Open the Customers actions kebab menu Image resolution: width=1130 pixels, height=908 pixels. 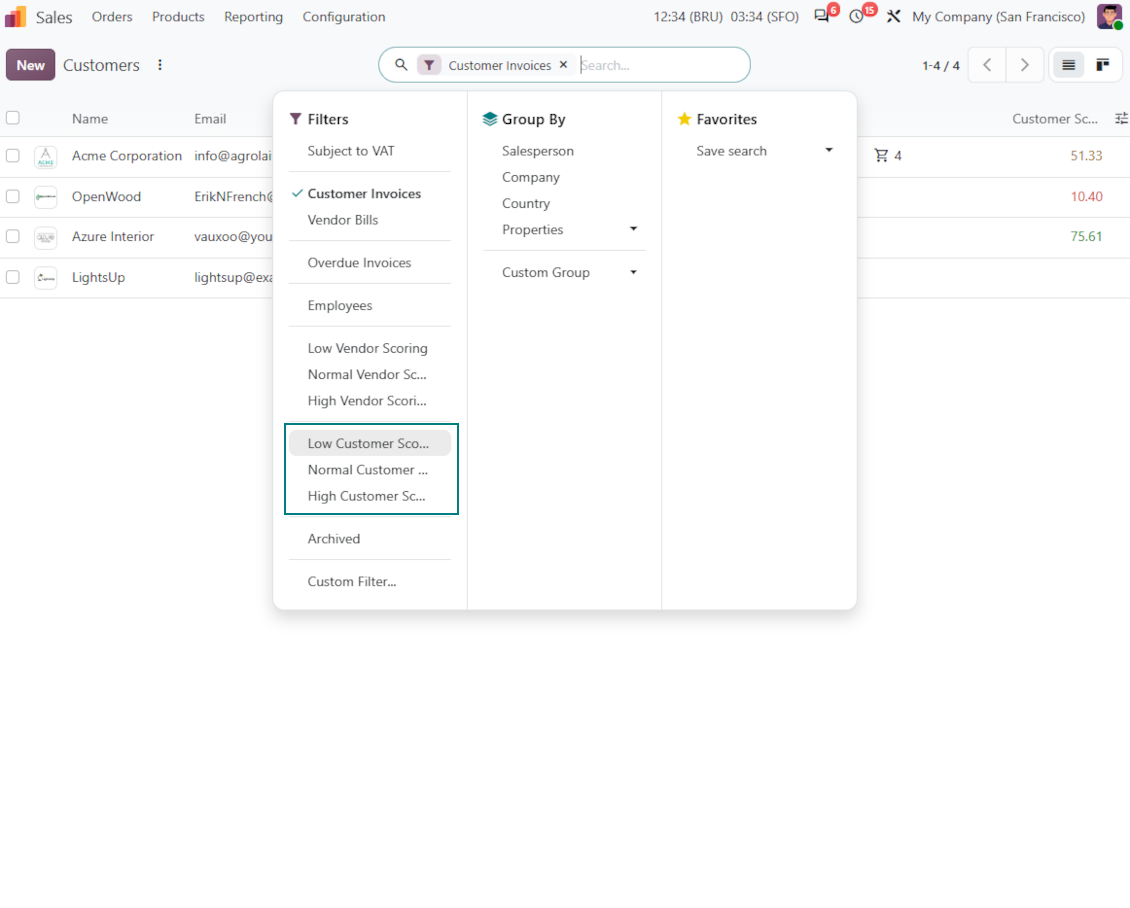click(160, 65)
